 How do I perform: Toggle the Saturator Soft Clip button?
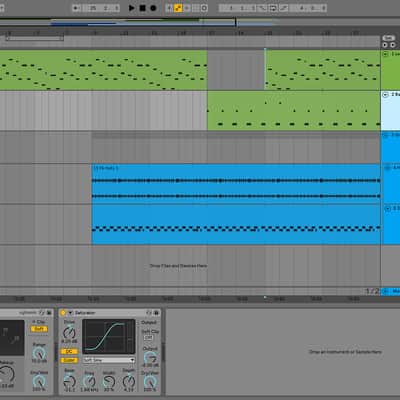point(149,338)
